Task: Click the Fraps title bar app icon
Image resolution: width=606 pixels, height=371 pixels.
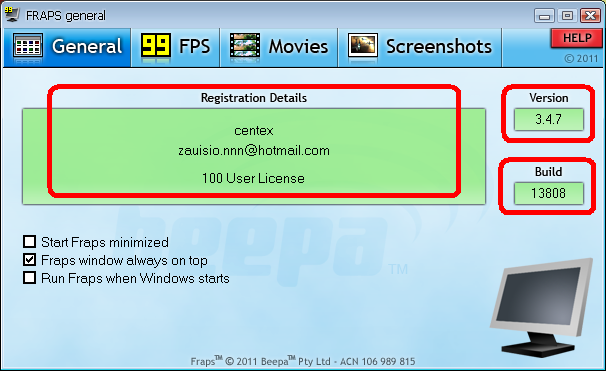Action: pos(12,15)
